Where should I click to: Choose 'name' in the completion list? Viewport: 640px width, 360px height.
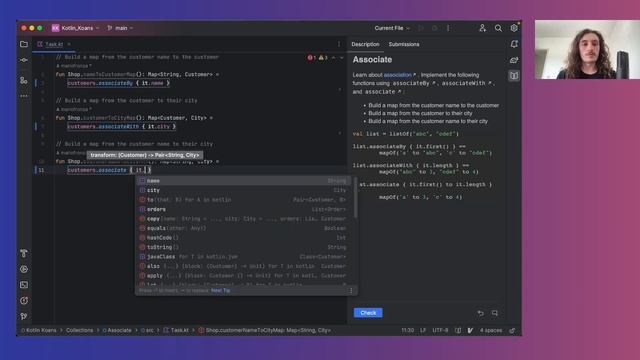[244, 181]
